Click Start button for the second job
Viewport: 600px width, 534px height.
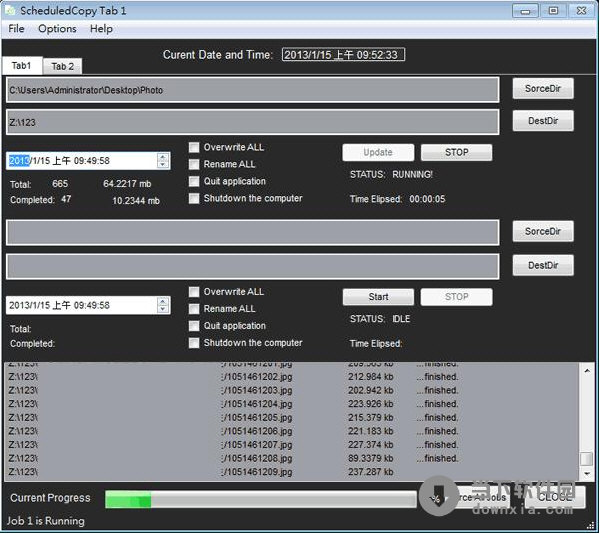(x=378, y=297)
